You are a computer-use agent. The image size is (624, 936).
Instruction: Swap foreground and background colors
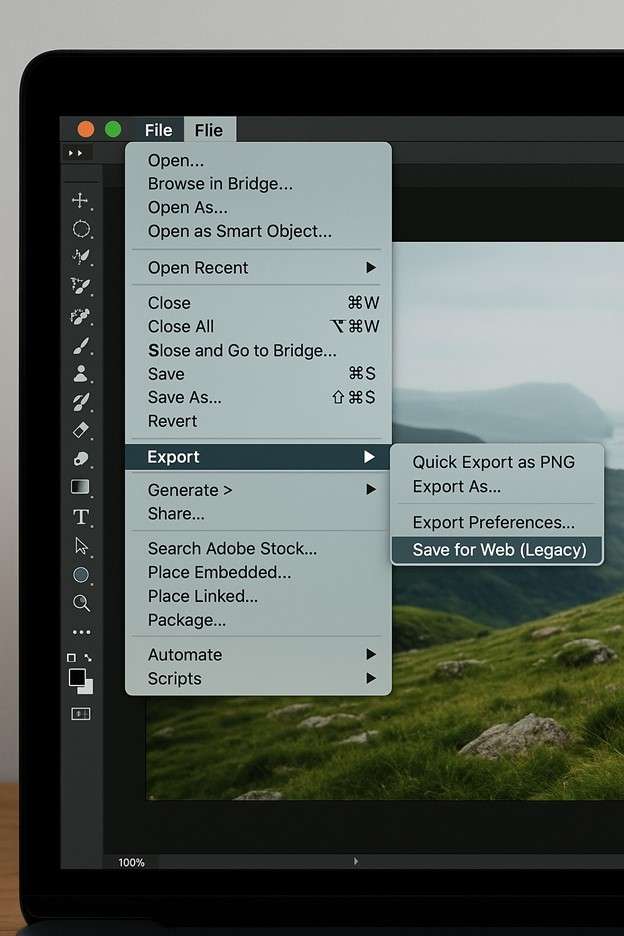tap(88, 657)
